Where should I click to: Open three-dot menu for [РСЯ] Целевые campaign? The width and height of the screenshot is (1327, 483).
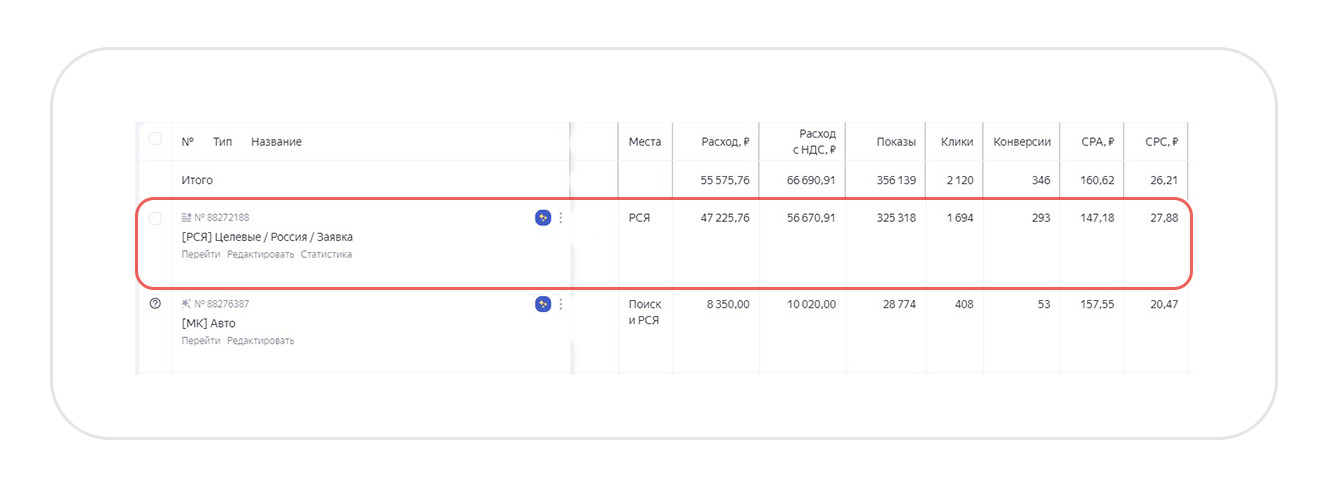[x=560, y=218]
